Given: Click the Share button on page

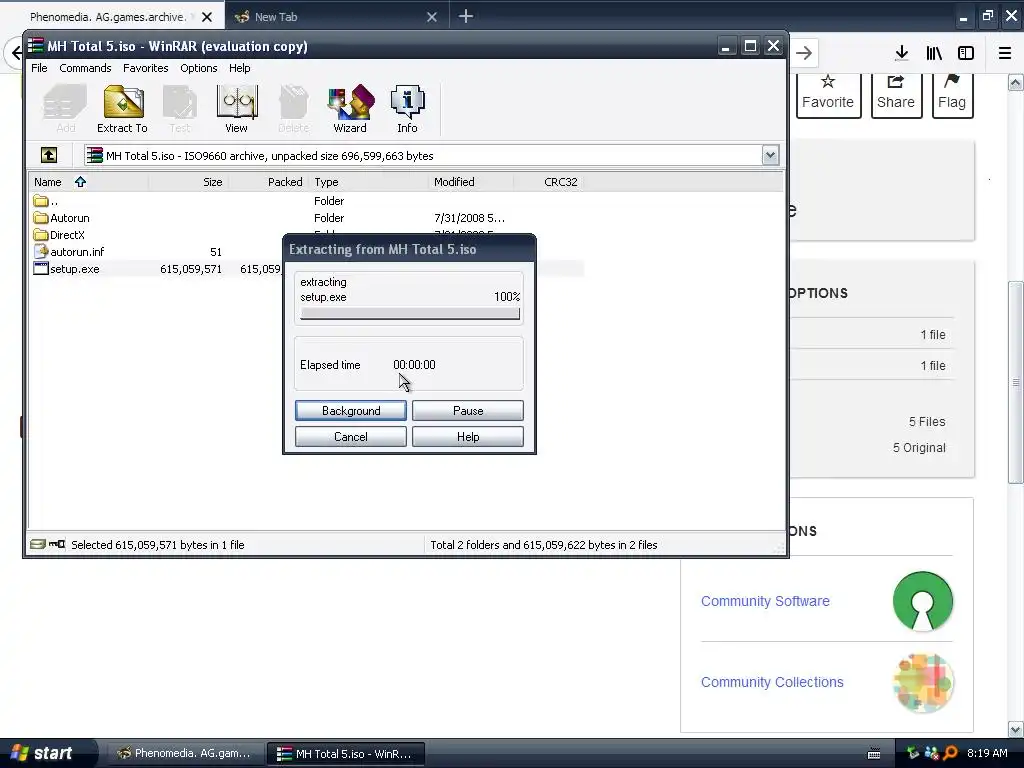Looking at the screenshot, I should click(x=896, y=95).
